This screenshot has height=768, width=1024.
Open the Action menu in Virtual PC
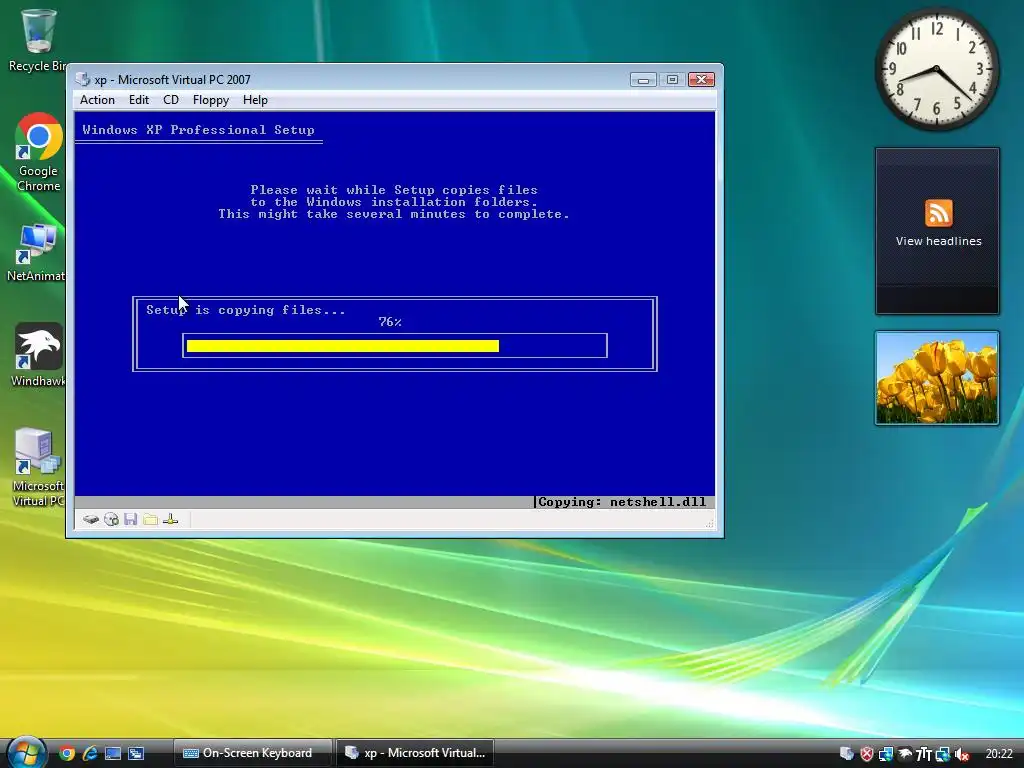(x=97, y=100)
